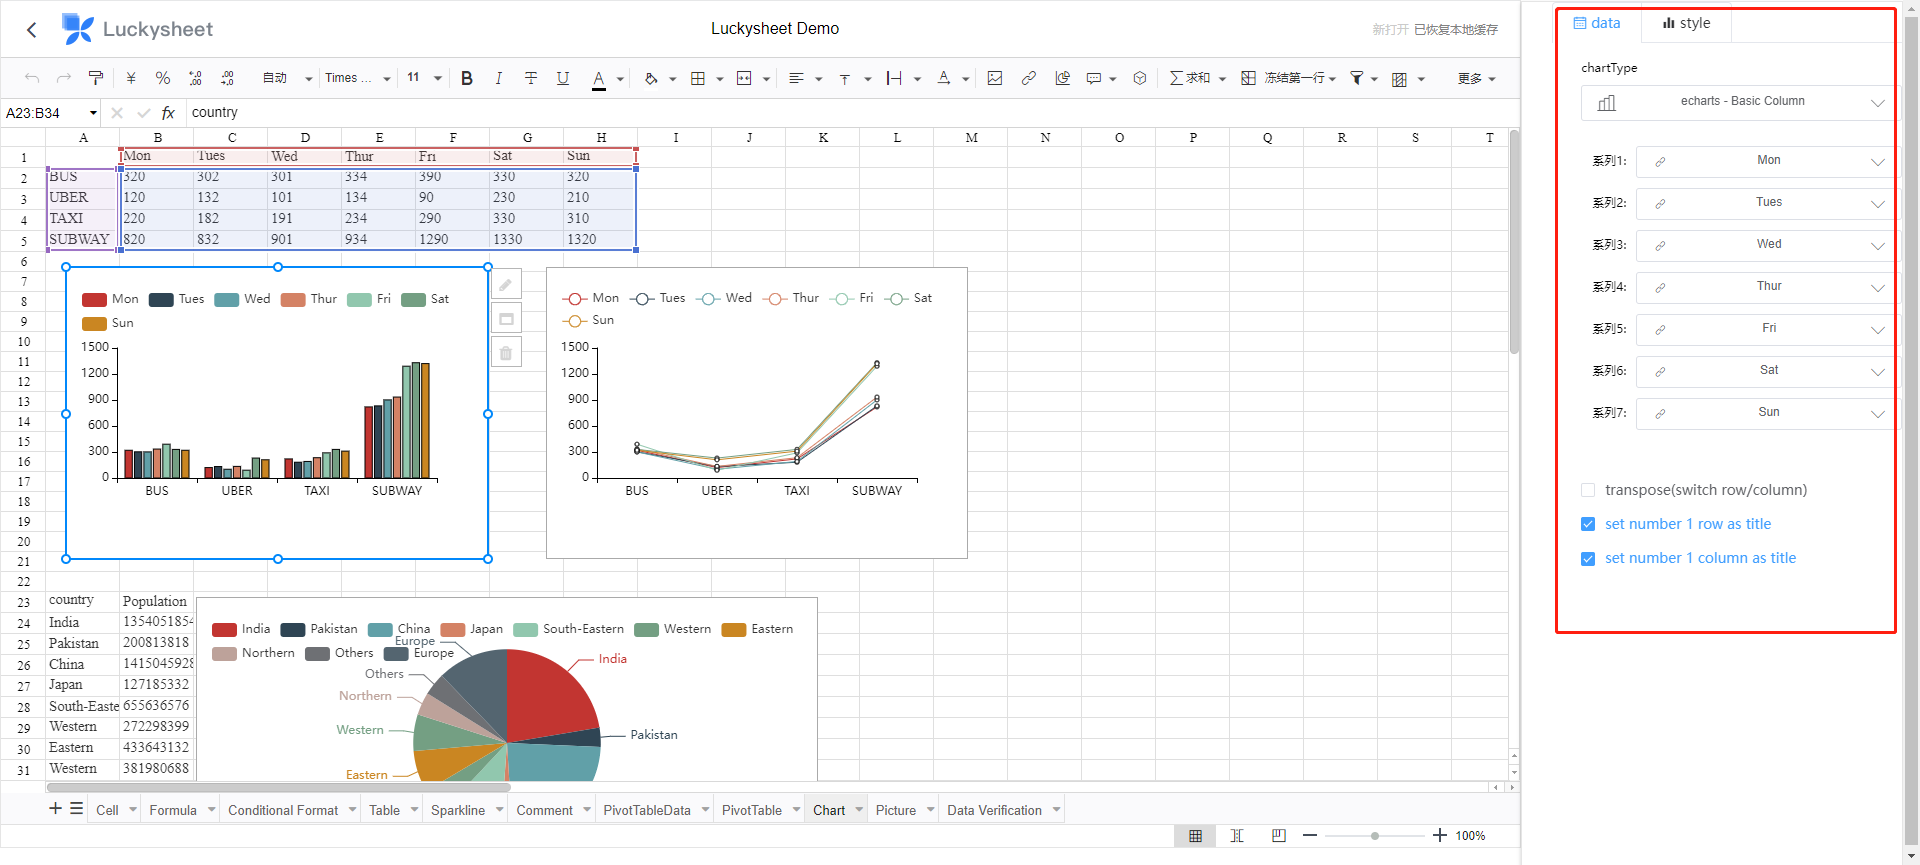
Task: Toggle transpose switch row/column checkbox
Action: (1588, 490)
